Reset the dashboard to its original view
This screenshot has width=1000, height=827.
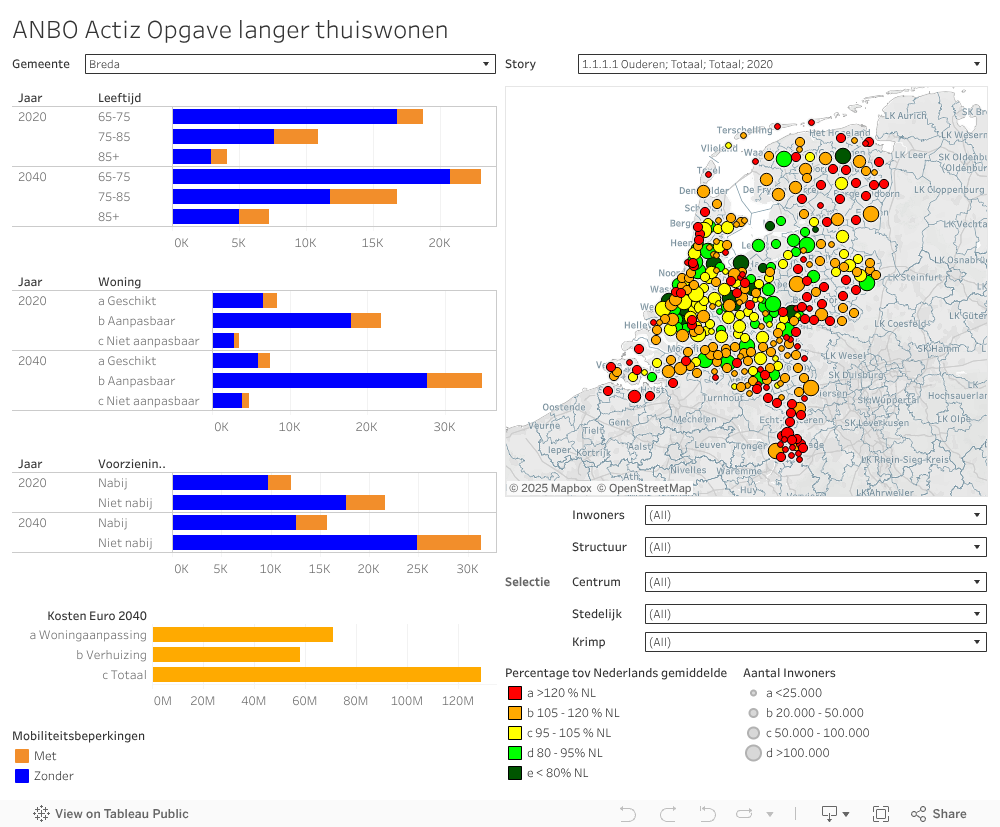[706, 813]
